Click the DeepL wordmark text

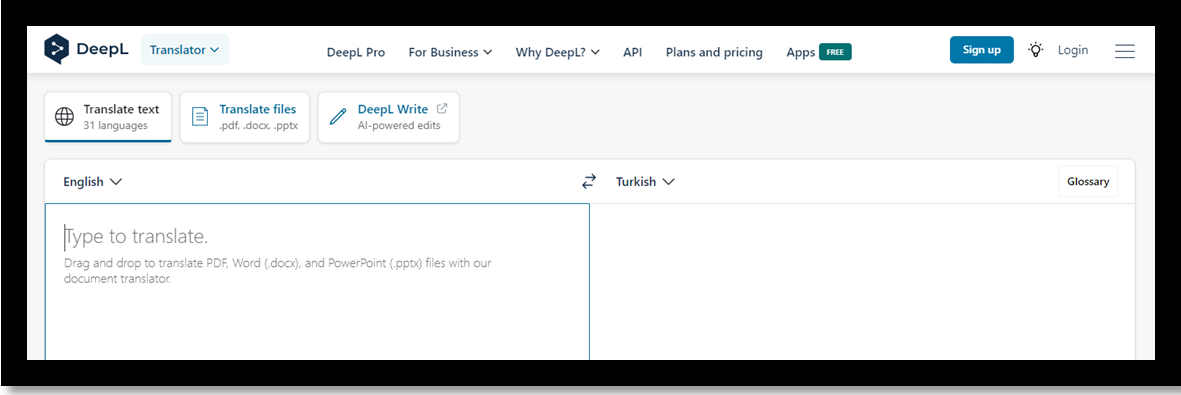coord(102,50)
